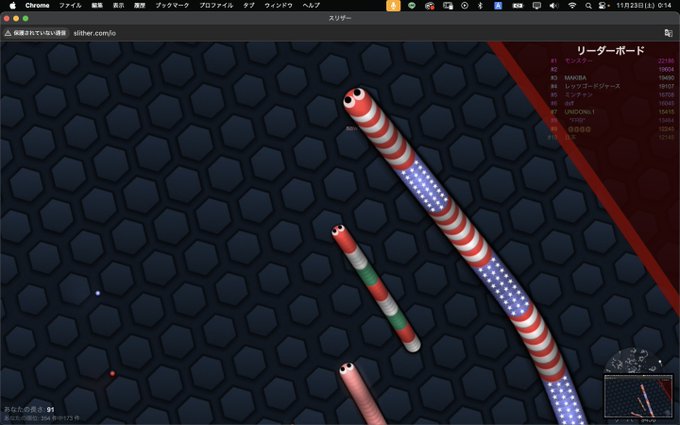This screenshot has width=680, height=425.
Task: Open the 表示 menu
Action: [x=118, y=6]
